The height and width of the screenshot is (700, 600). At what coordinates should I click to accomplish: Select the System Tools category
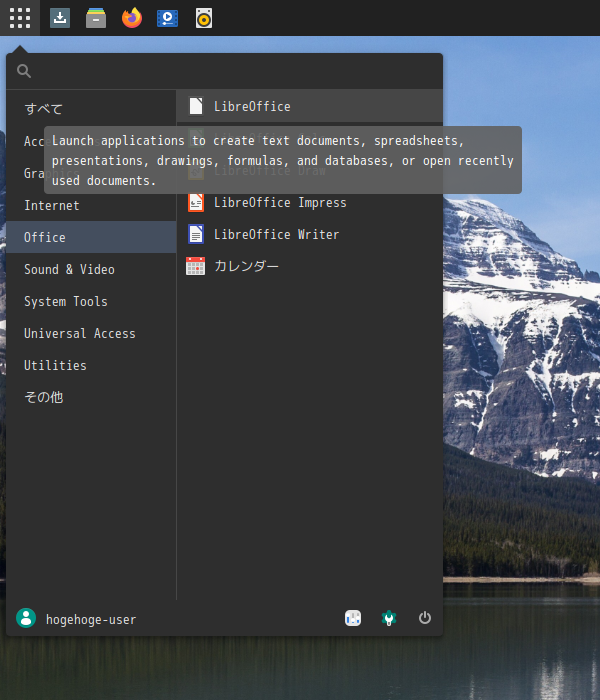[x=92, y=301]
